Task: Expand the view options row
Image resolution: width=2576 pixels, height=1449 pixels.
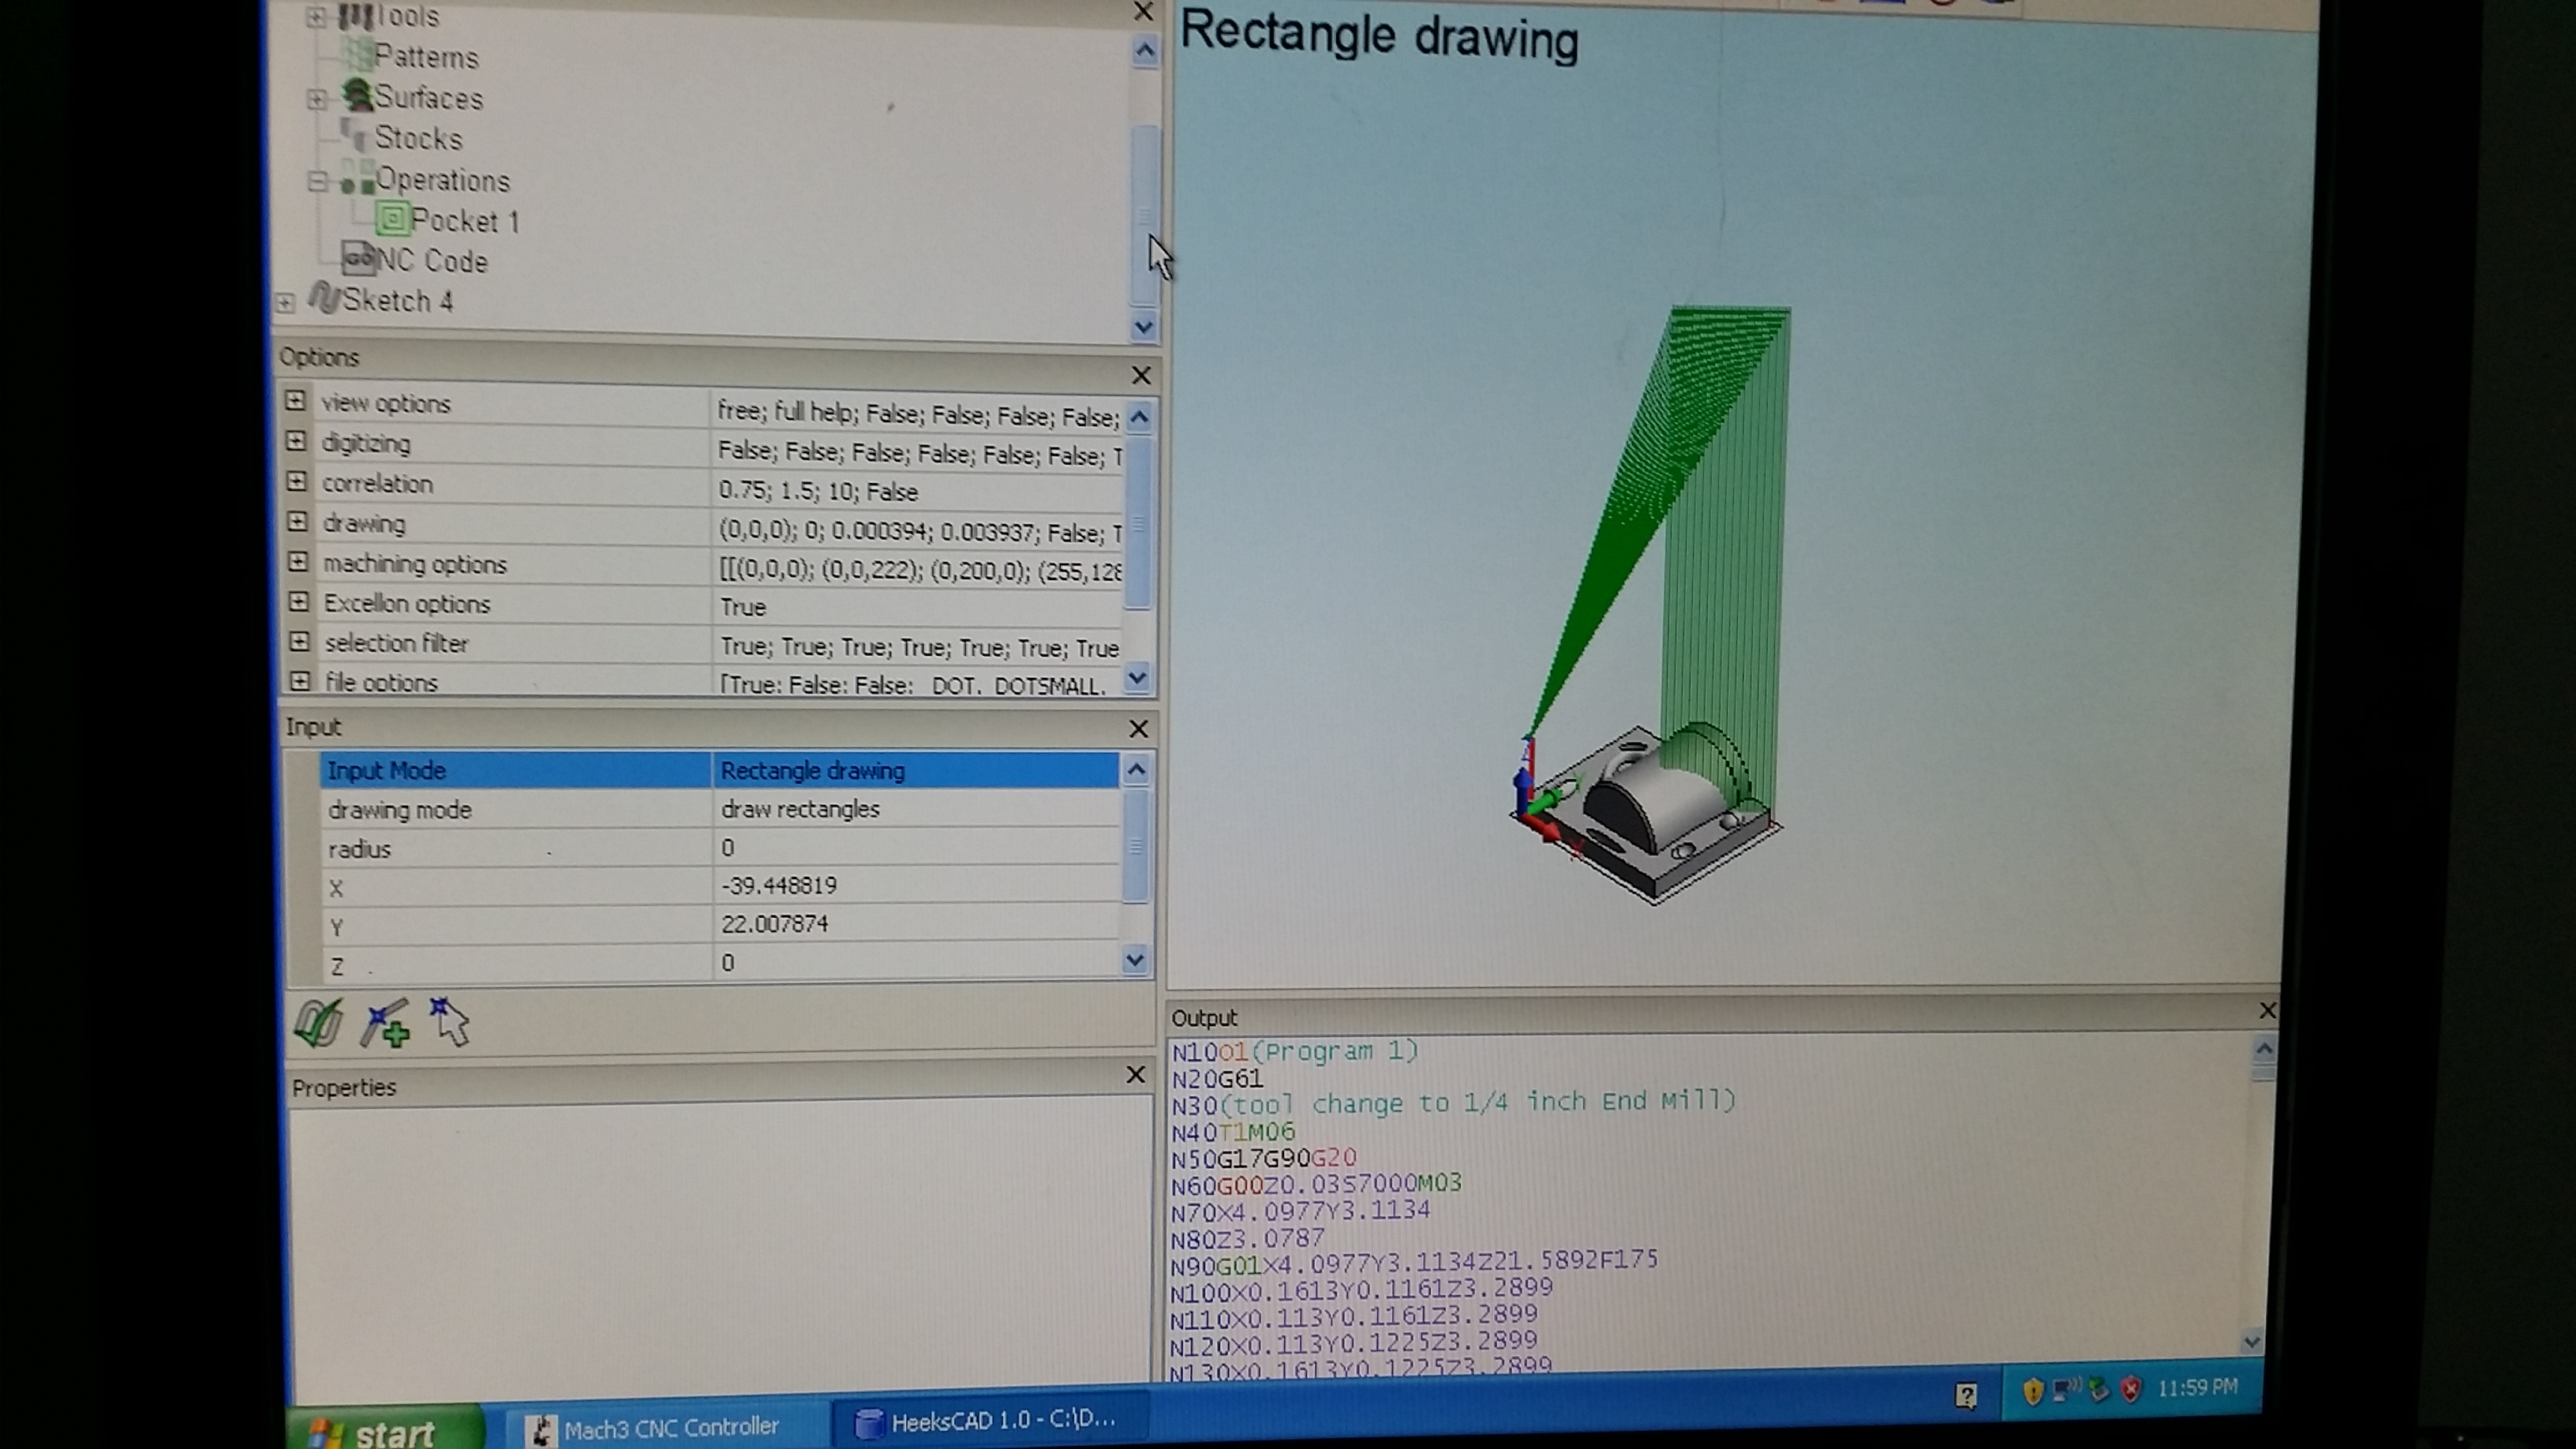Action: coord(295,401)
